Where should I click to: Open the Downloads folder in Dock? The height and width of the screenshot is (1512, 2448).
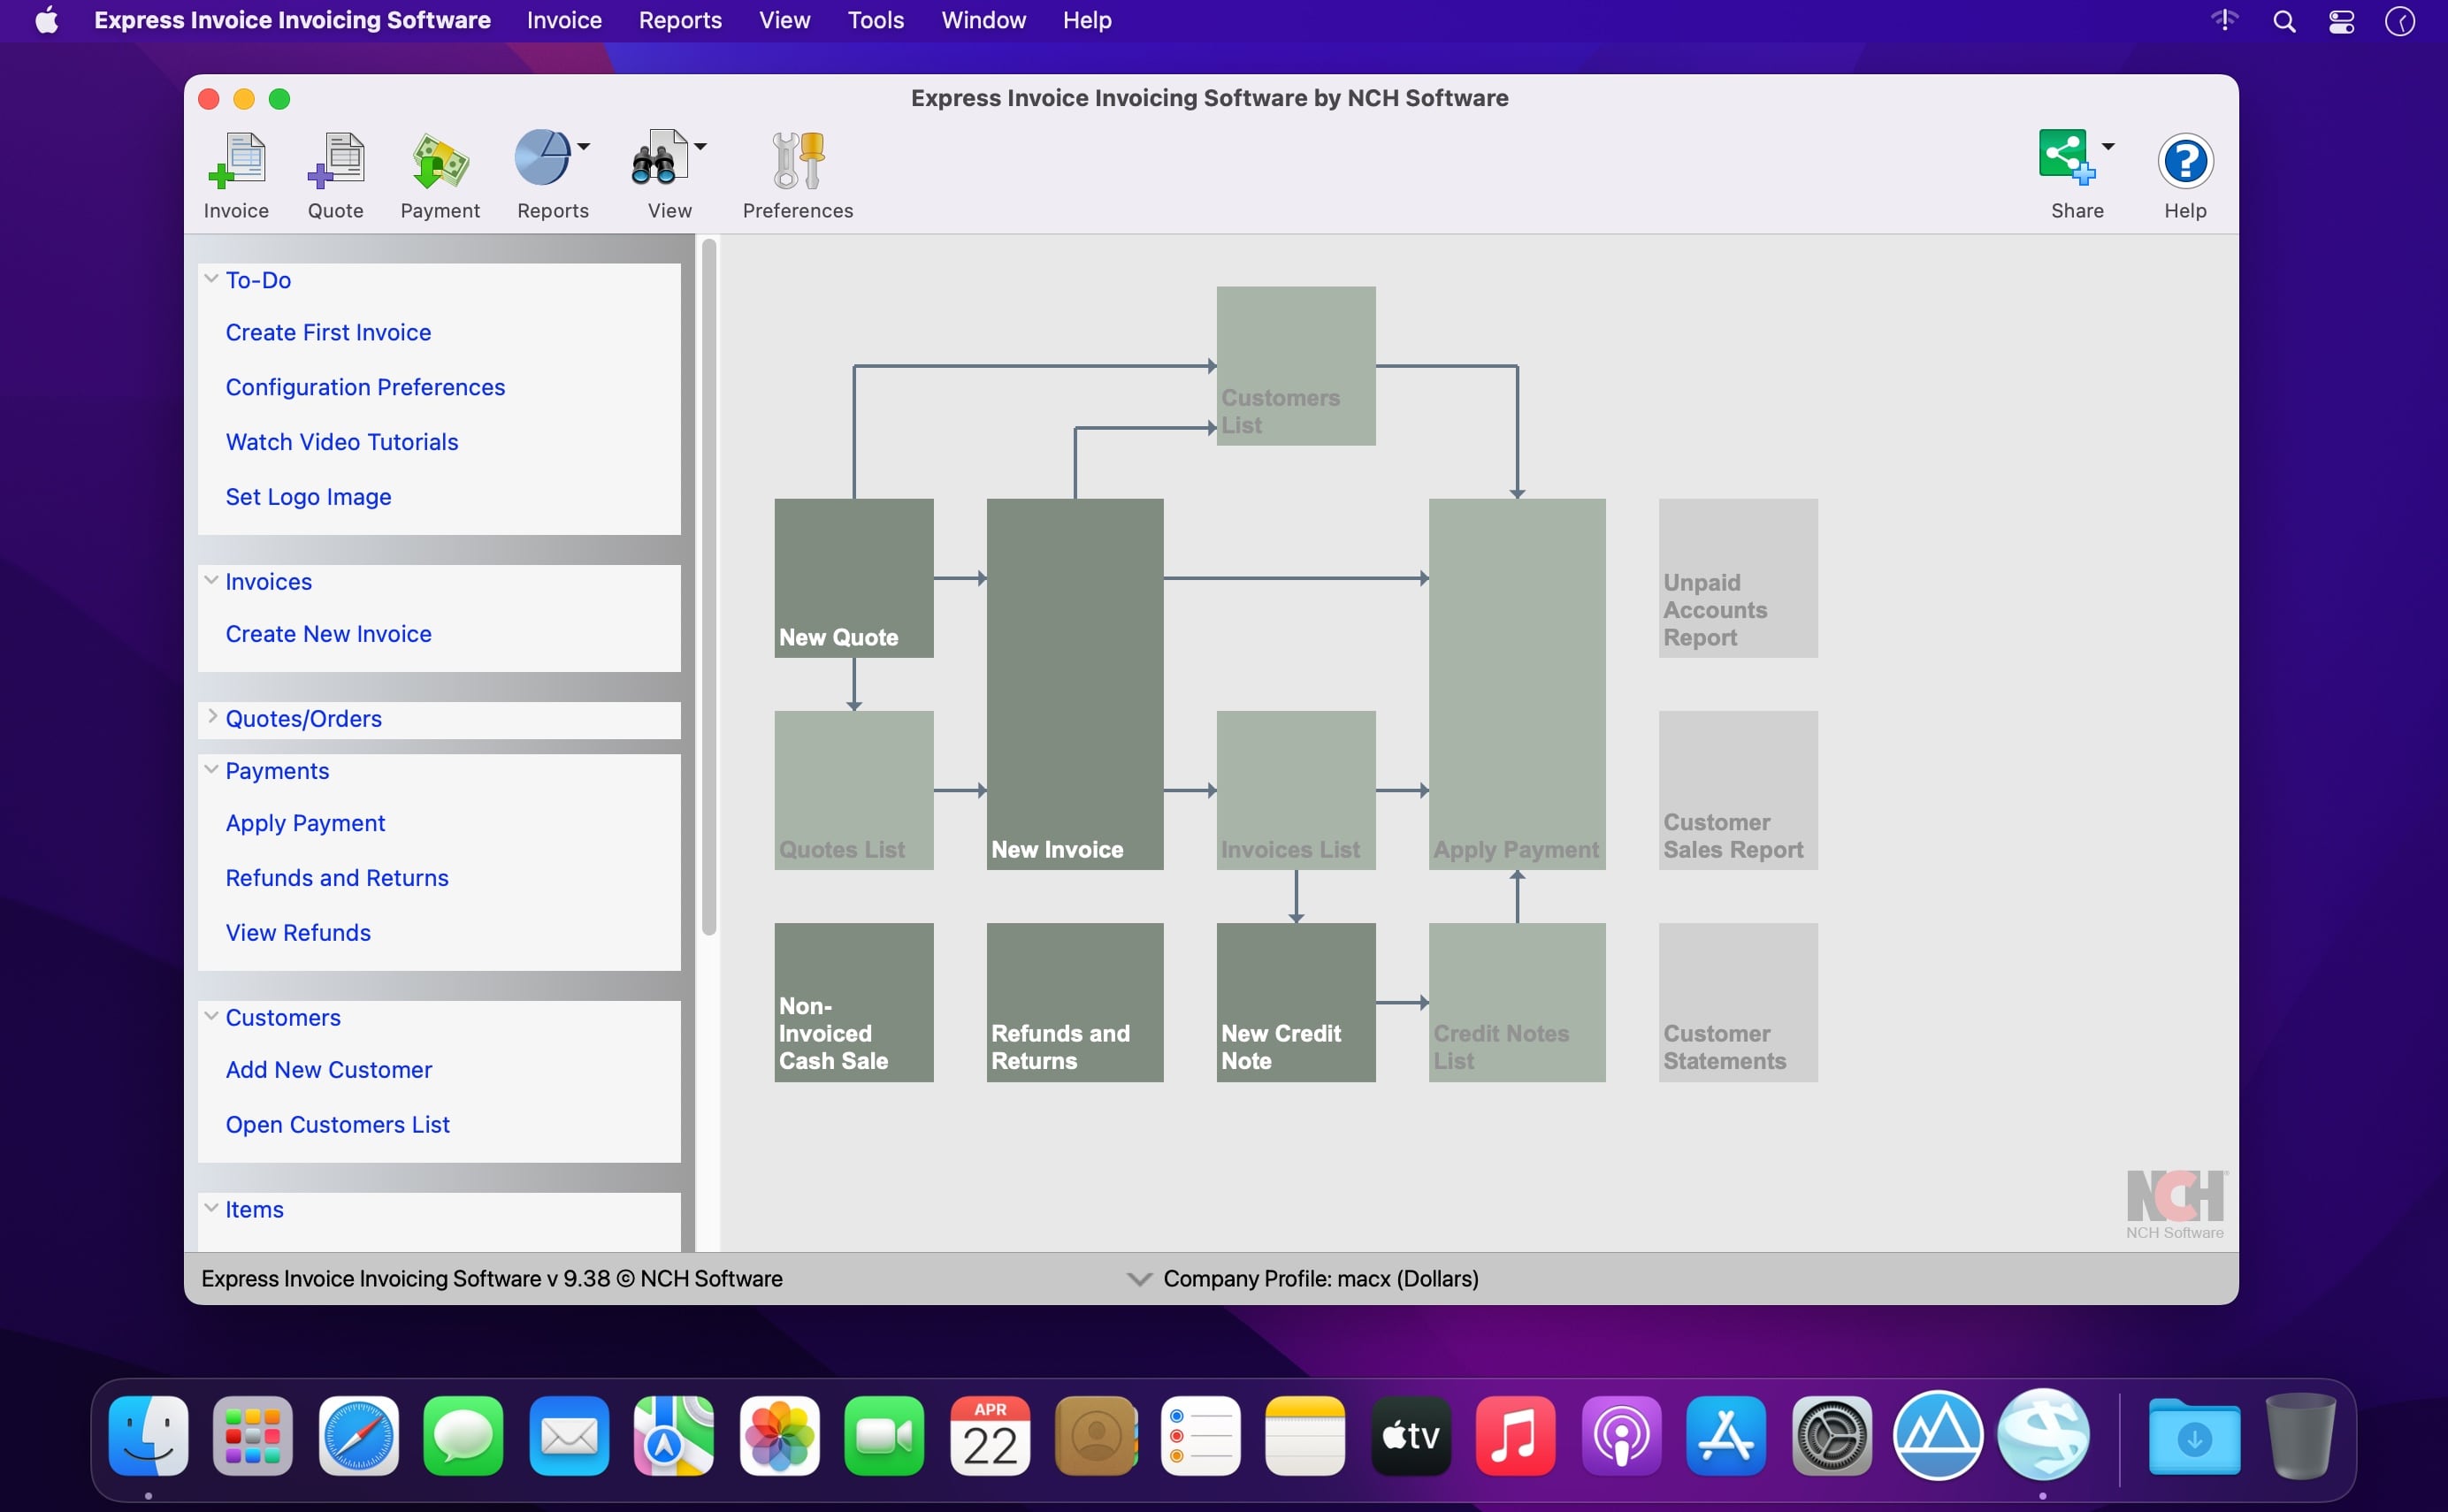point(2195,1436)
